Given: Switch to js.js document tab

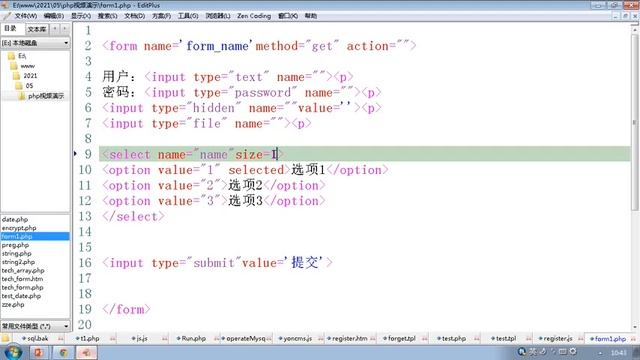Looking at the screenshot, I should click(x=142, y=339).
